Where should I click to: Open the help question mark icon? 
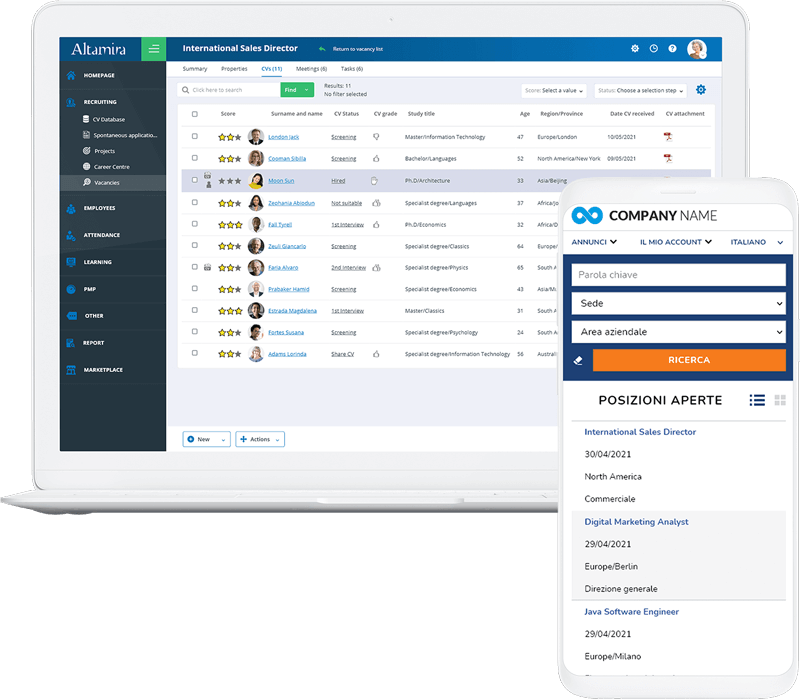(672, 48)
